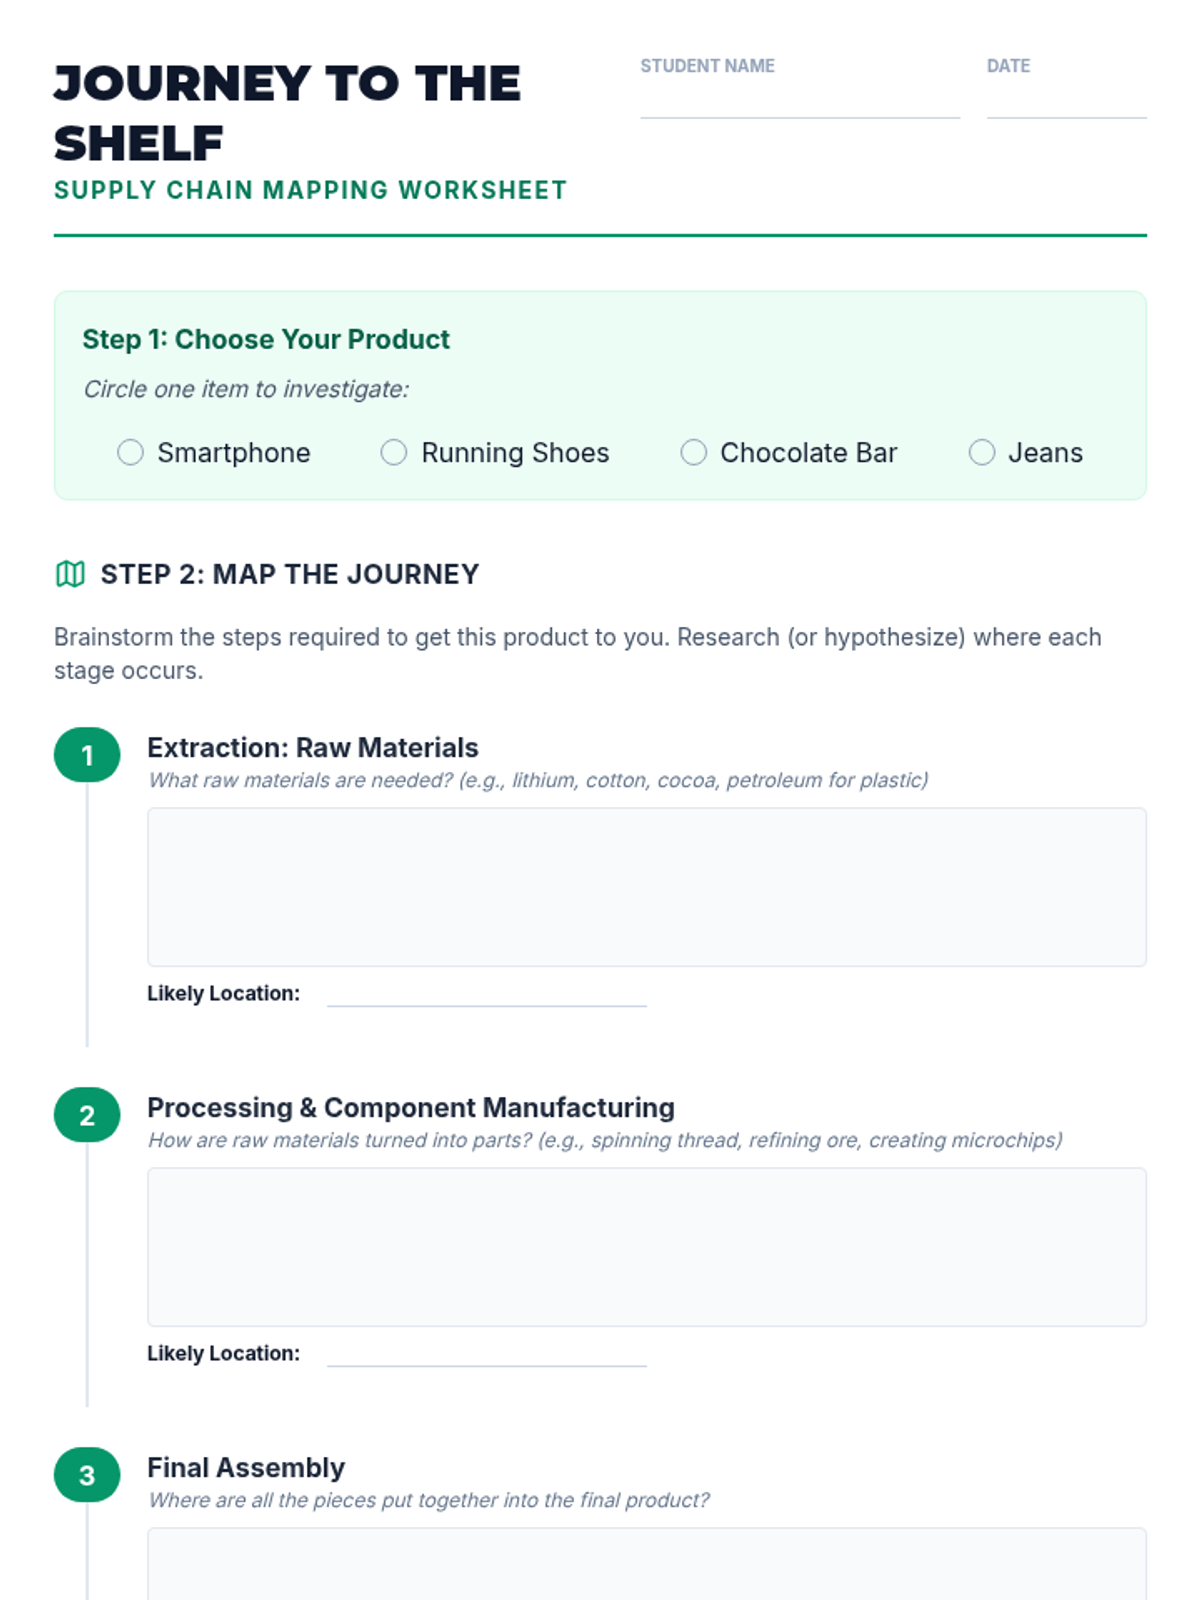Focus the Processing & Component Manufacturing text box
The image size is (1200, 1600).
[x=646, y=1247]
